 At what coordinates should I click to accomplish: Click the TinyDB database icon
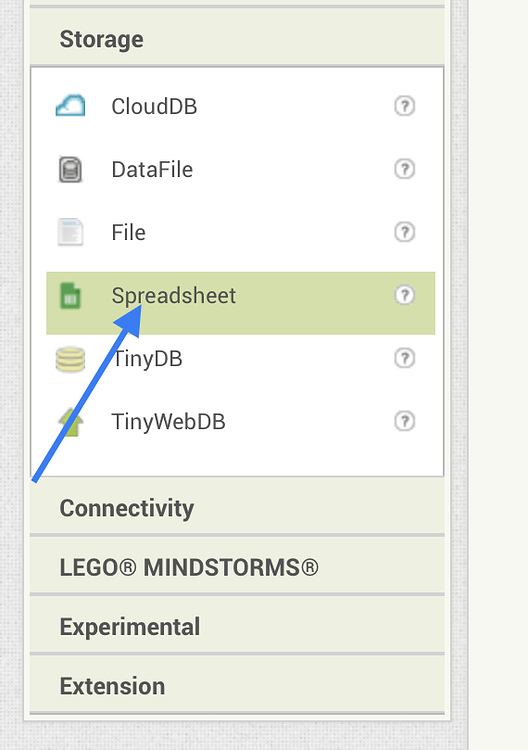70,359
